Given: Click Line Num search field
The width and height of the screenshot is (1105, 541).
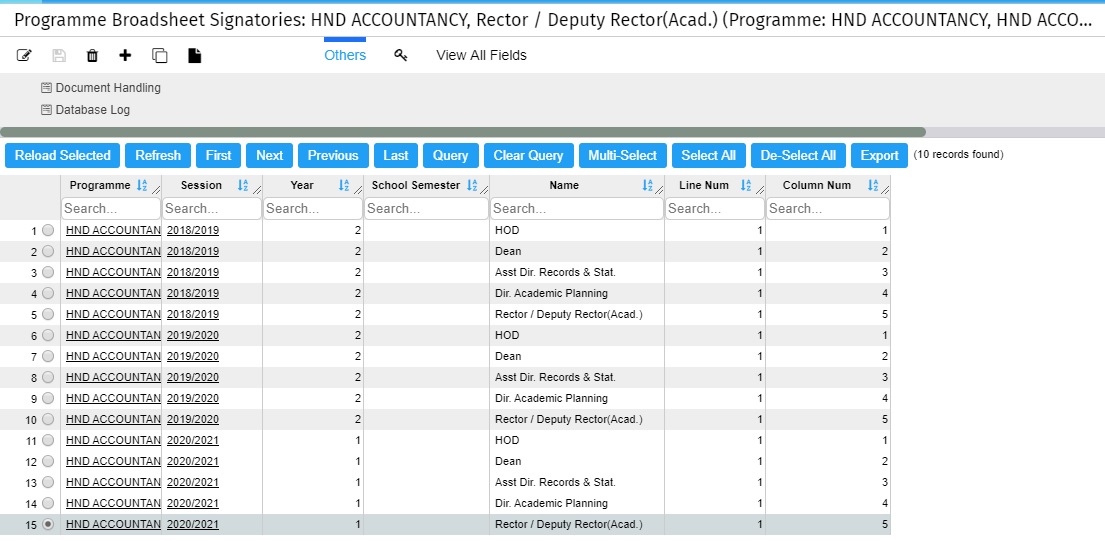Looking at the screenshot, I should click(x=715, y=209).
